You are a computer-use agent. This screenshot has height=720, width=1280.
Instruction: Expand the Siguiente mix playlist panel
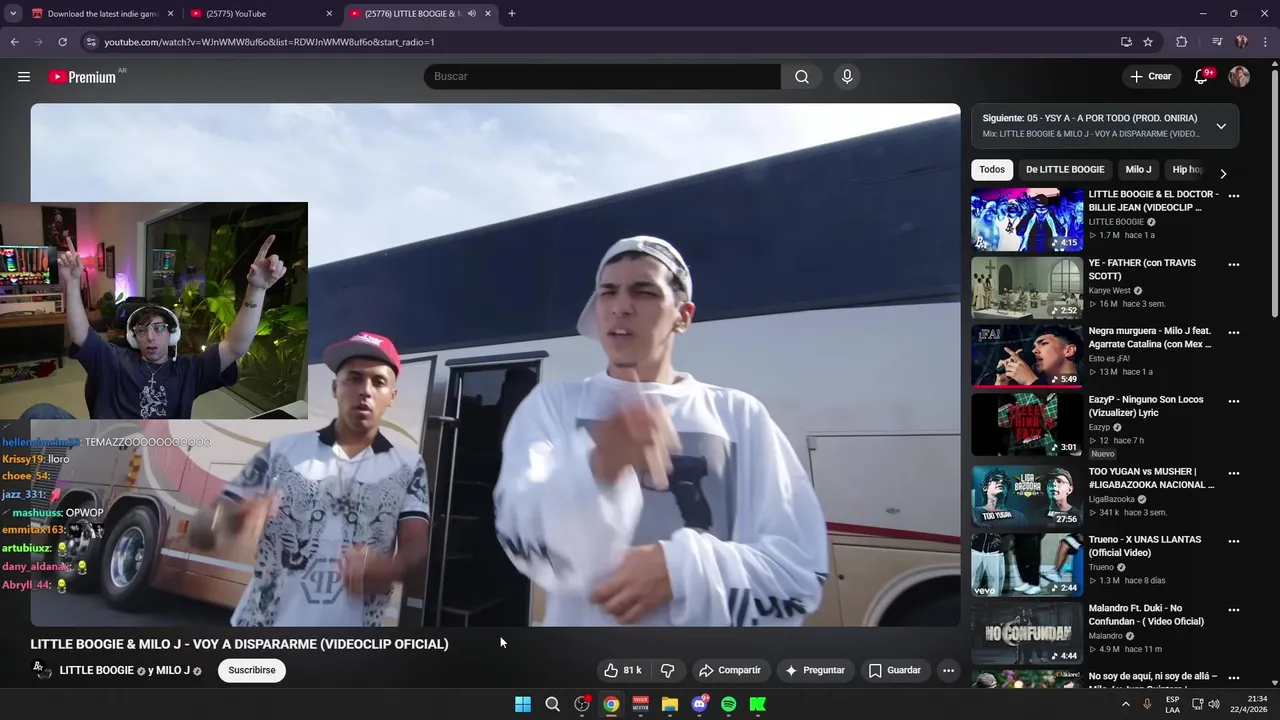point(1221,126)
